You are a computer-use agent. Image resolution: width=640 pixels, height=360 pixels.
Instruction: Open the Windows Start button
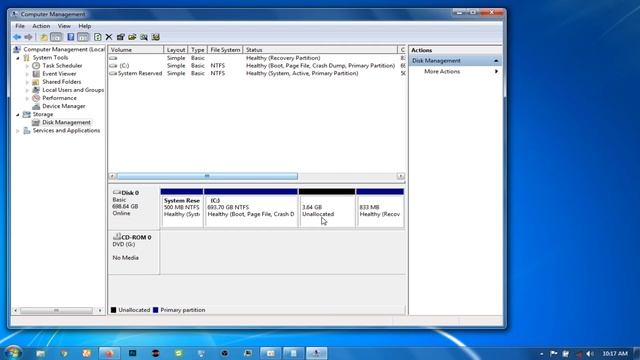[13, 353]
